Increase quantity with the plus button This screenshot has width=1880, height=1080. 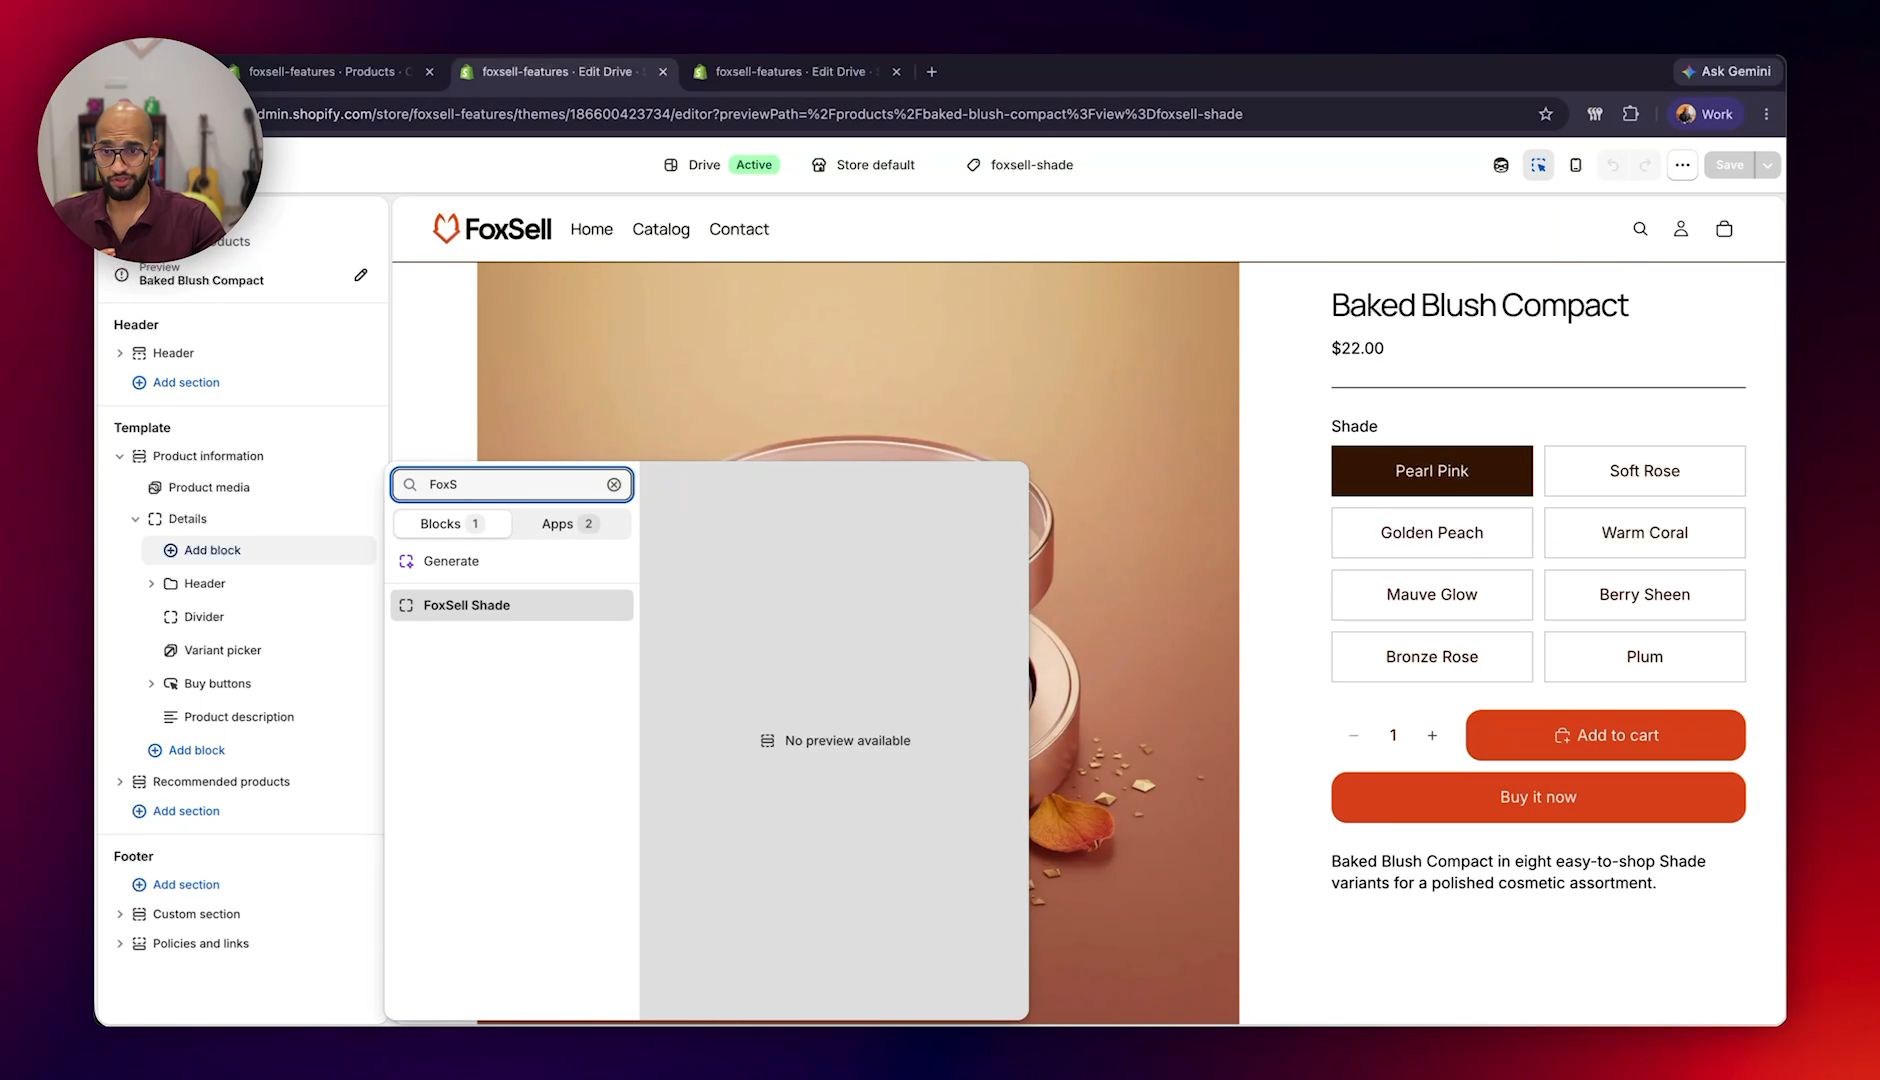(1432, 736)
